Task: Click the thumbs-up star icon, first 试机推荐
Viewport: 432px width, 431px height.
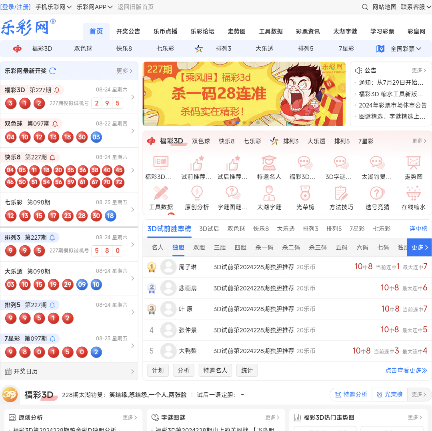Action: click(196, 163)
